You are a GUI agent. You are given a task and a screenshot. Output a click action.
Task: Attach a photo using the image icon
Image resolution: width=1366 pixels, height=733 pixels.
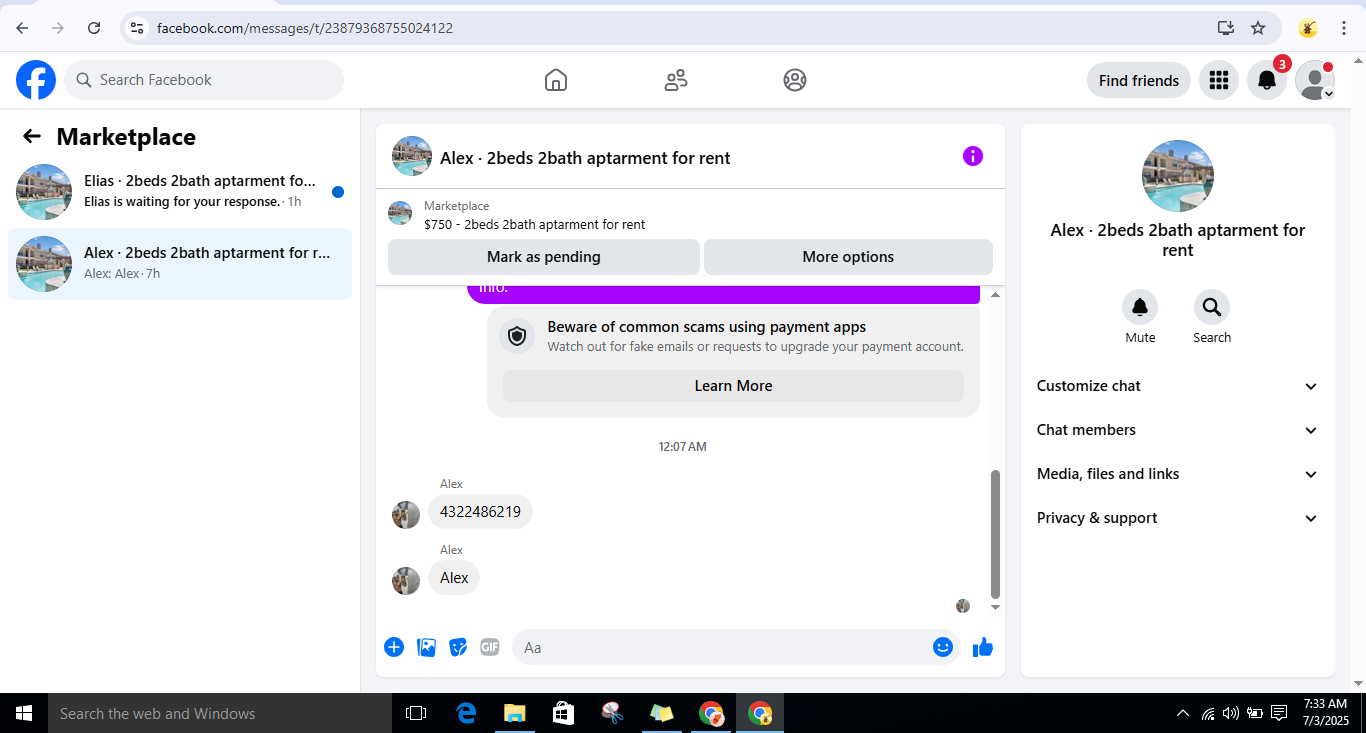tap(427, 647)
